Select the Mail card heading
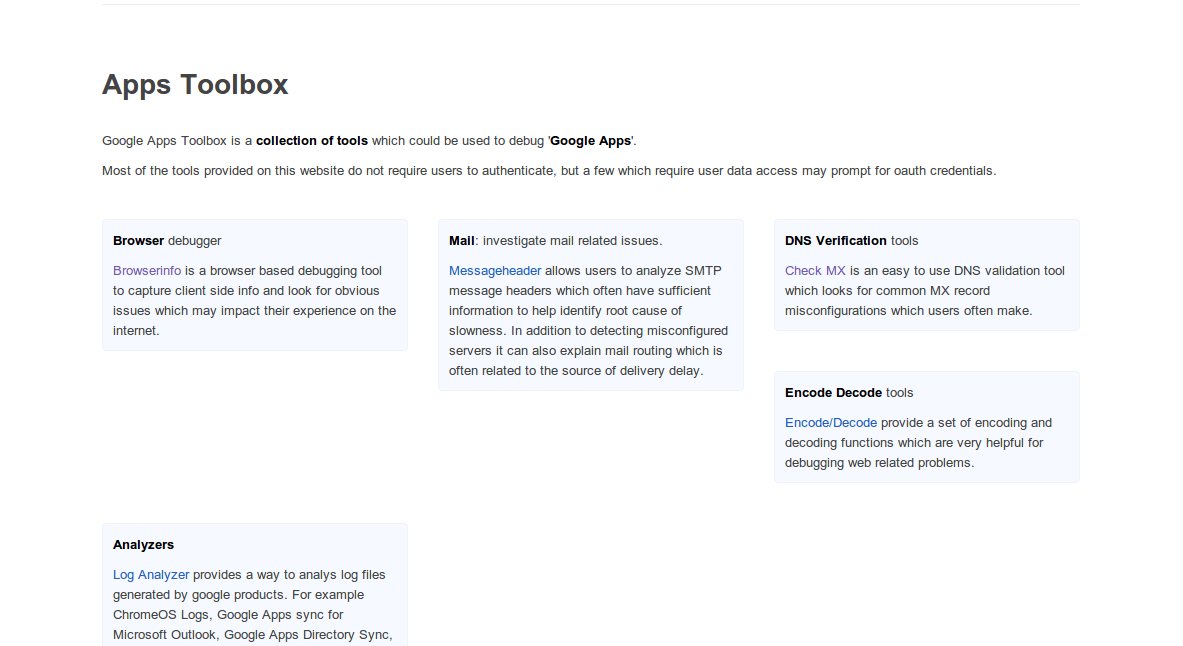The width and height of the screenshot is (1183, 646). 461,241
